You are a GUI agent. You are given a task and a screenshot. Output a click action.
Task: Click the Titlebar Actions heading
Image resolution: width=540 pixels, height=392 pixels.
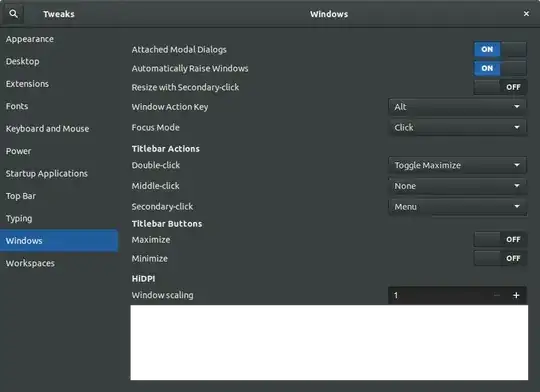pyautogui.click(x=166, y=149)
